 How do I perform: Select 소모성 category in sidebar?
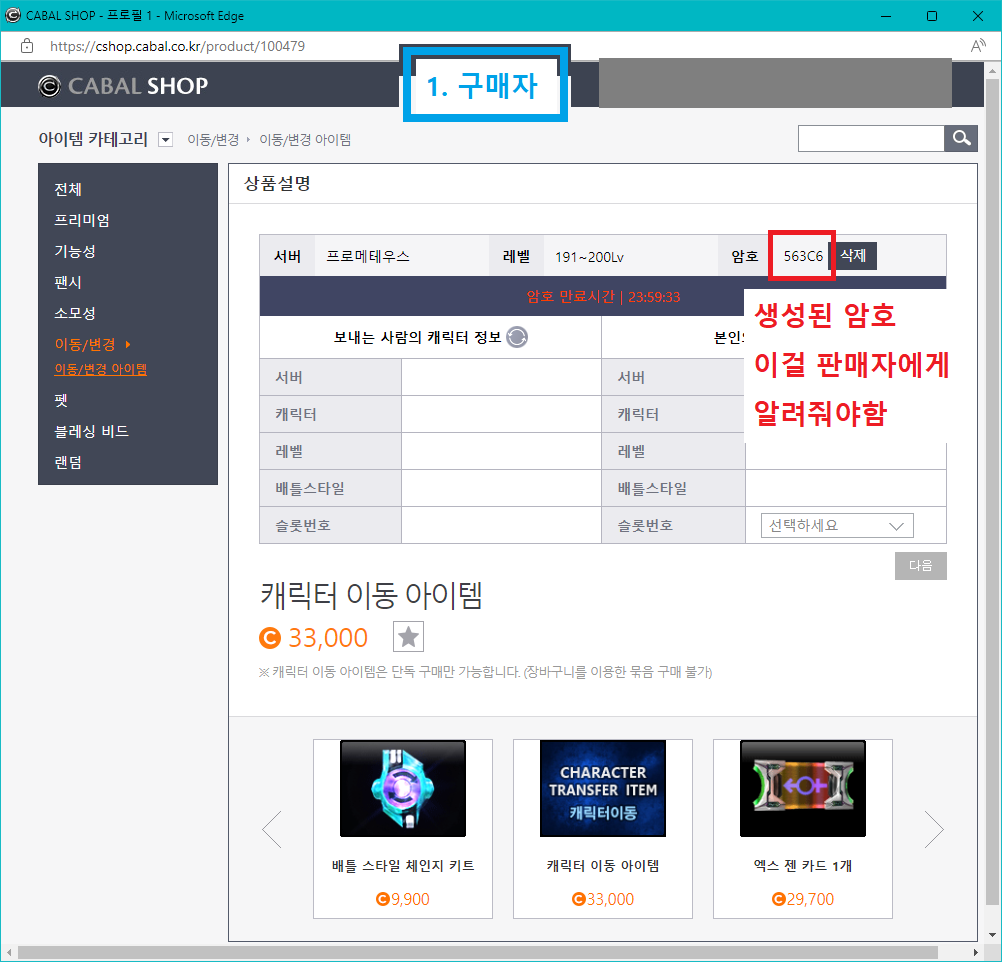coord(75,315)
